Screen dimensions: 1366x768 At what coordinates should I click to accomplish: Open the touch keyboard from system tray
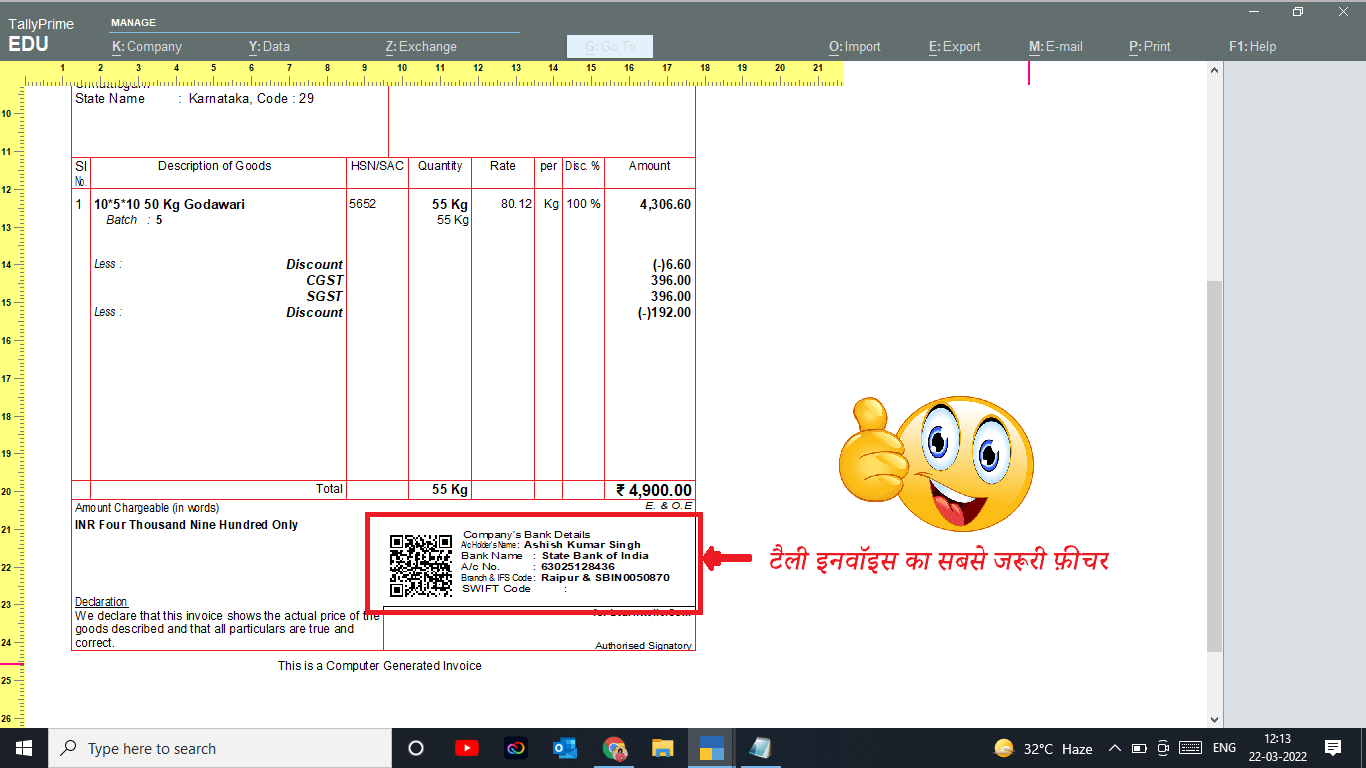pyautogui.click(x=1189, y=747)
